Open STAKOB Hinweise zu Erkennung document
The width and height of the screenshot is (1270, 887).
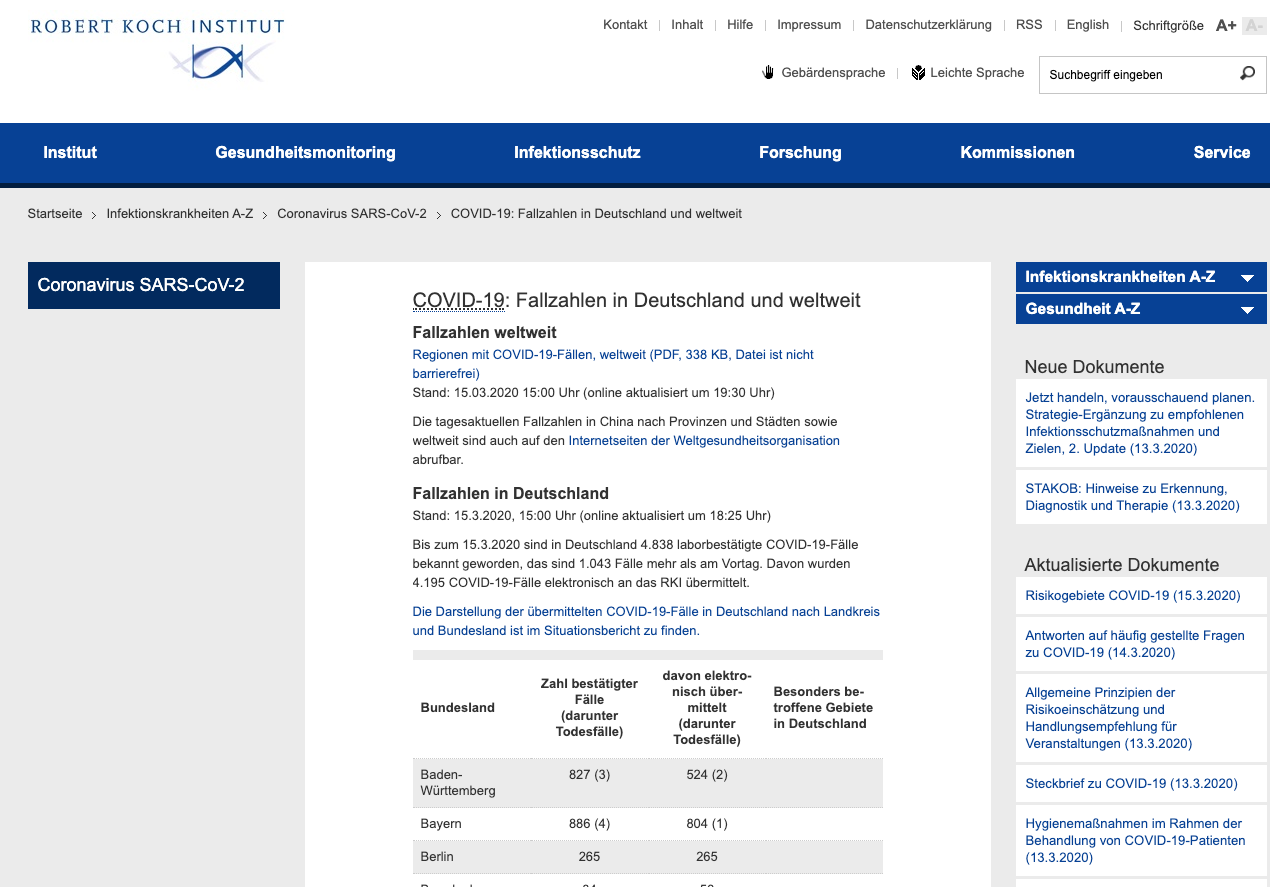1132,497
